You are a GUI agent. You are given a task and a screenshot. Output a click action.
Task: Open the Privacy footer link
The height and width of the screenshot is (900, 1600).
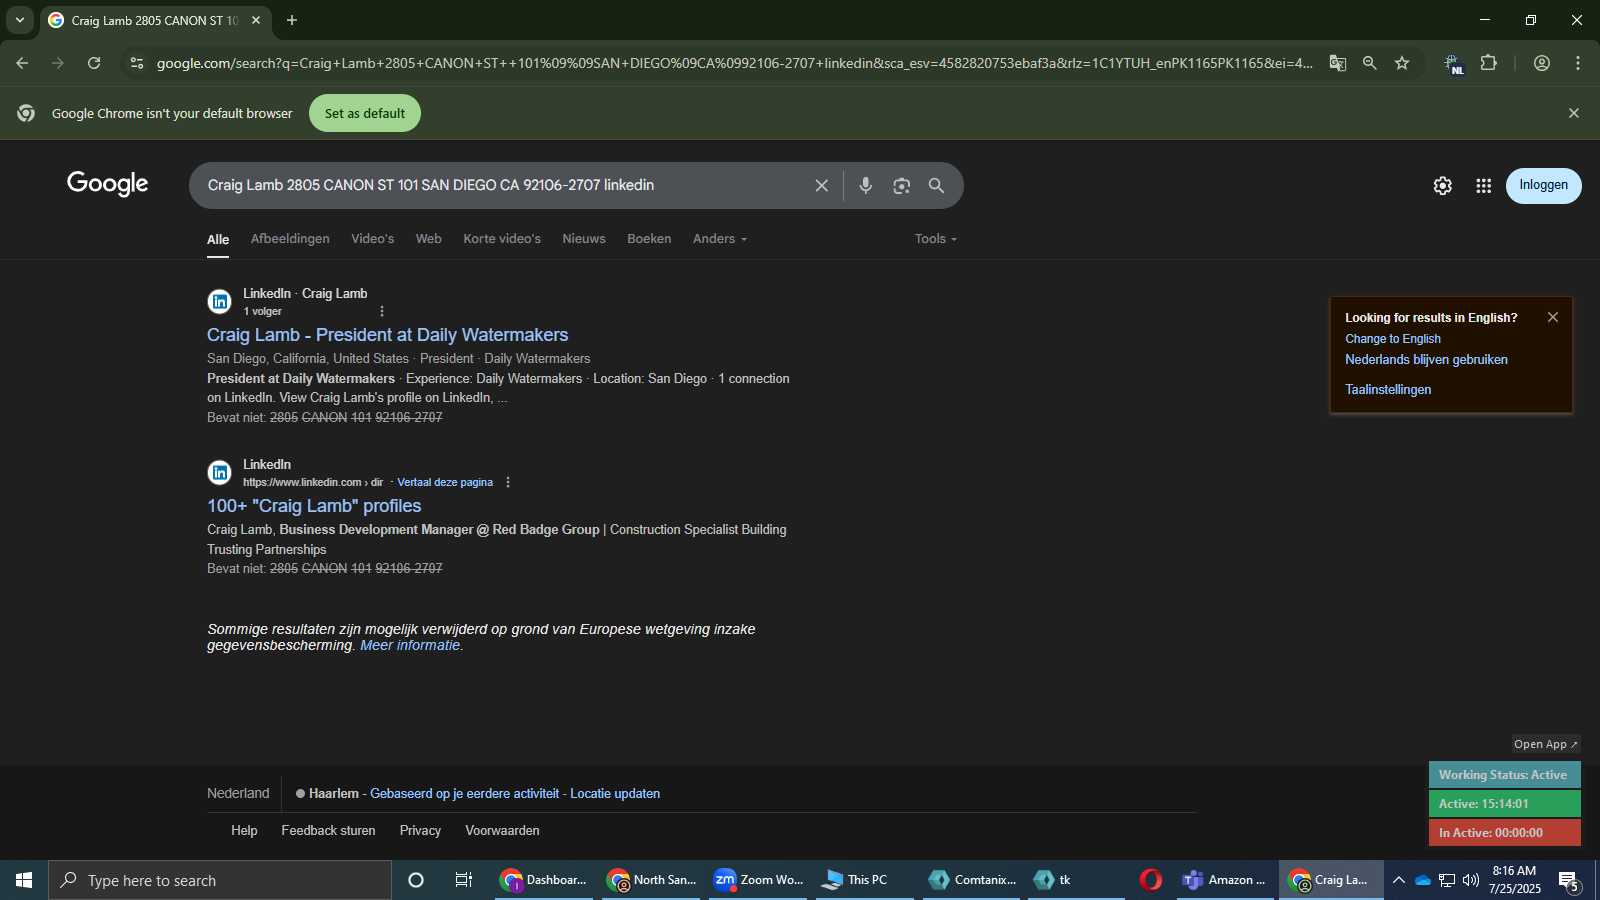(x=420, y=831)
